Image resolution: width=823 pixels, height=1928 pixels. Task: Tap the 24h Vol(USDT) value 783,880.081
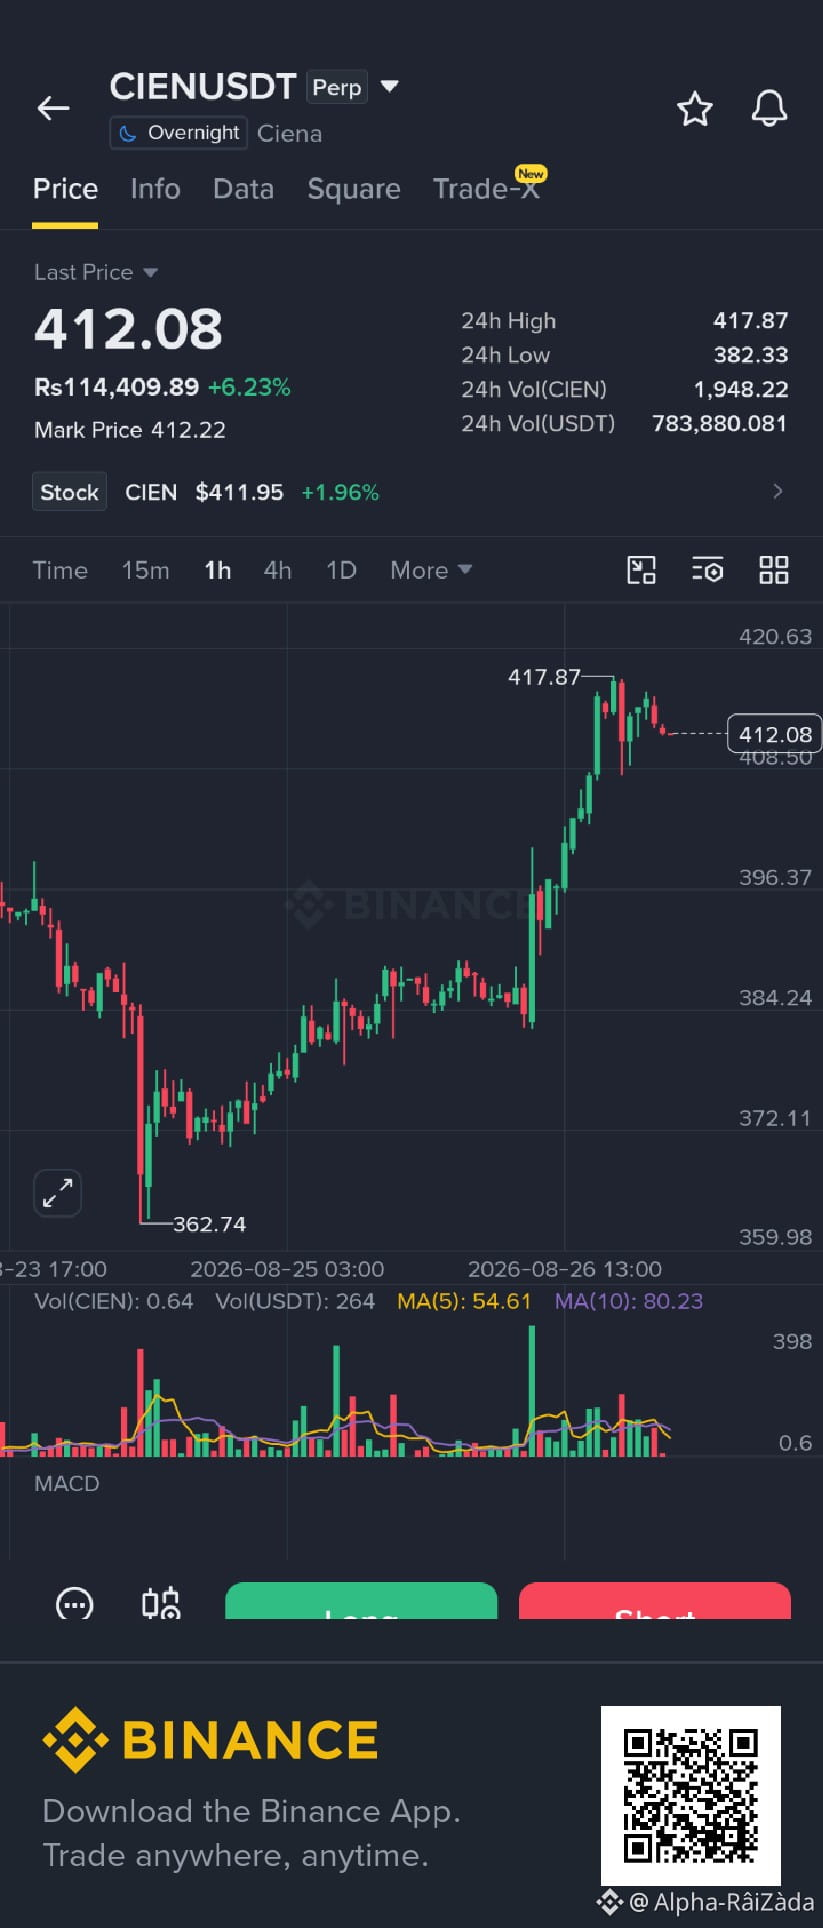(719, 424)
